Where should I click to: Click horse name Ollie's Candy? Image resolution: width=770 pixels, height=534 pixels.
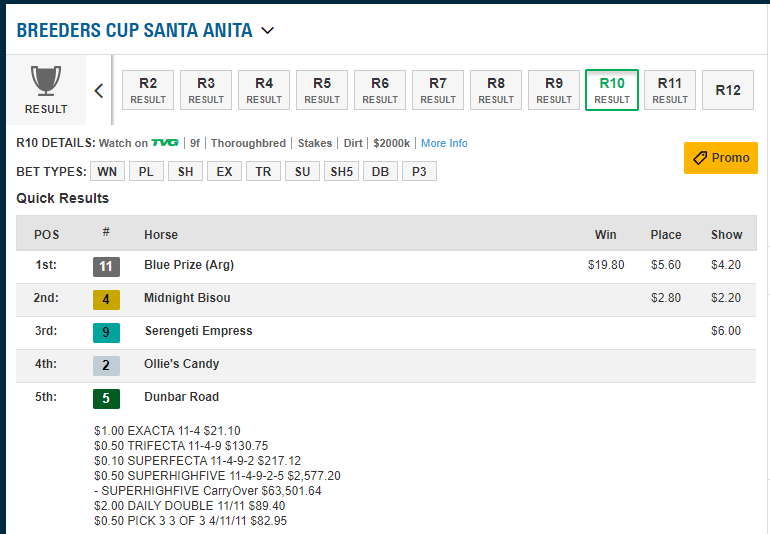(x=182, y=364)
